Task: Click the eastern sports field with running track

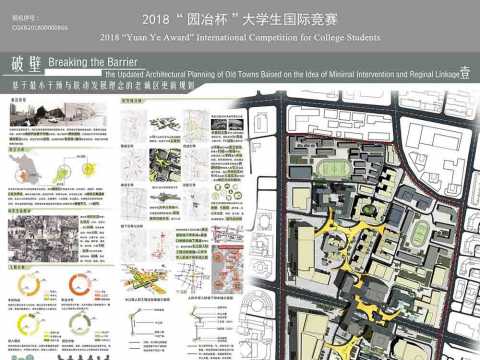Action: coord(421,231)
